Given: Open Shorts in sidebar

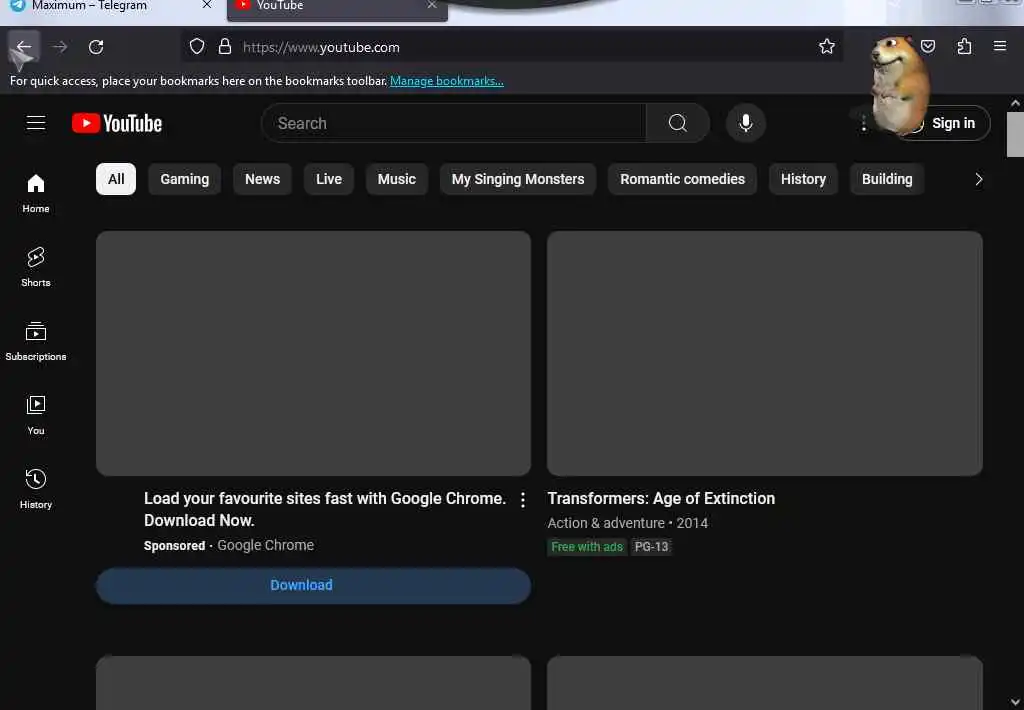Looking at the screenshot, I should [36, 267].
